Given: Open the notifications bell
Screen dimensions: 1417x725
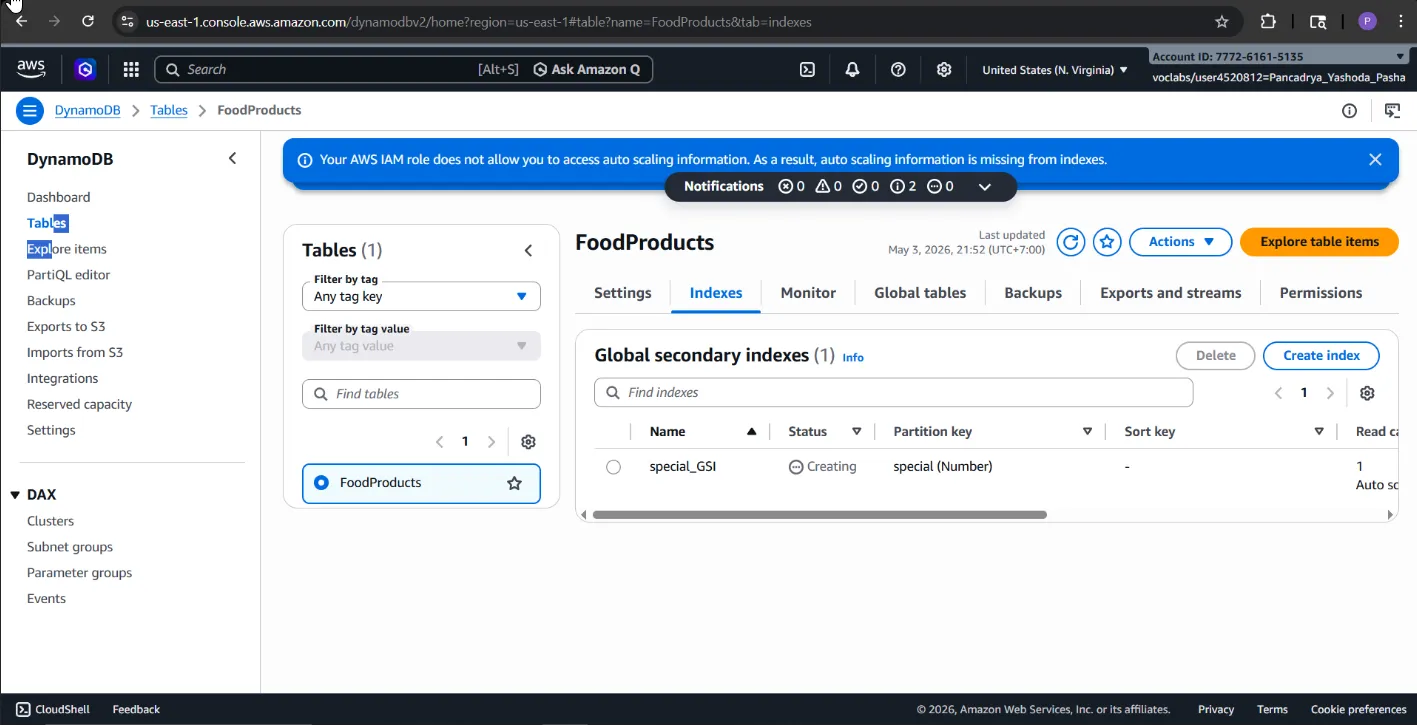Looking at the screenshot, I should [x=852, y=69].
